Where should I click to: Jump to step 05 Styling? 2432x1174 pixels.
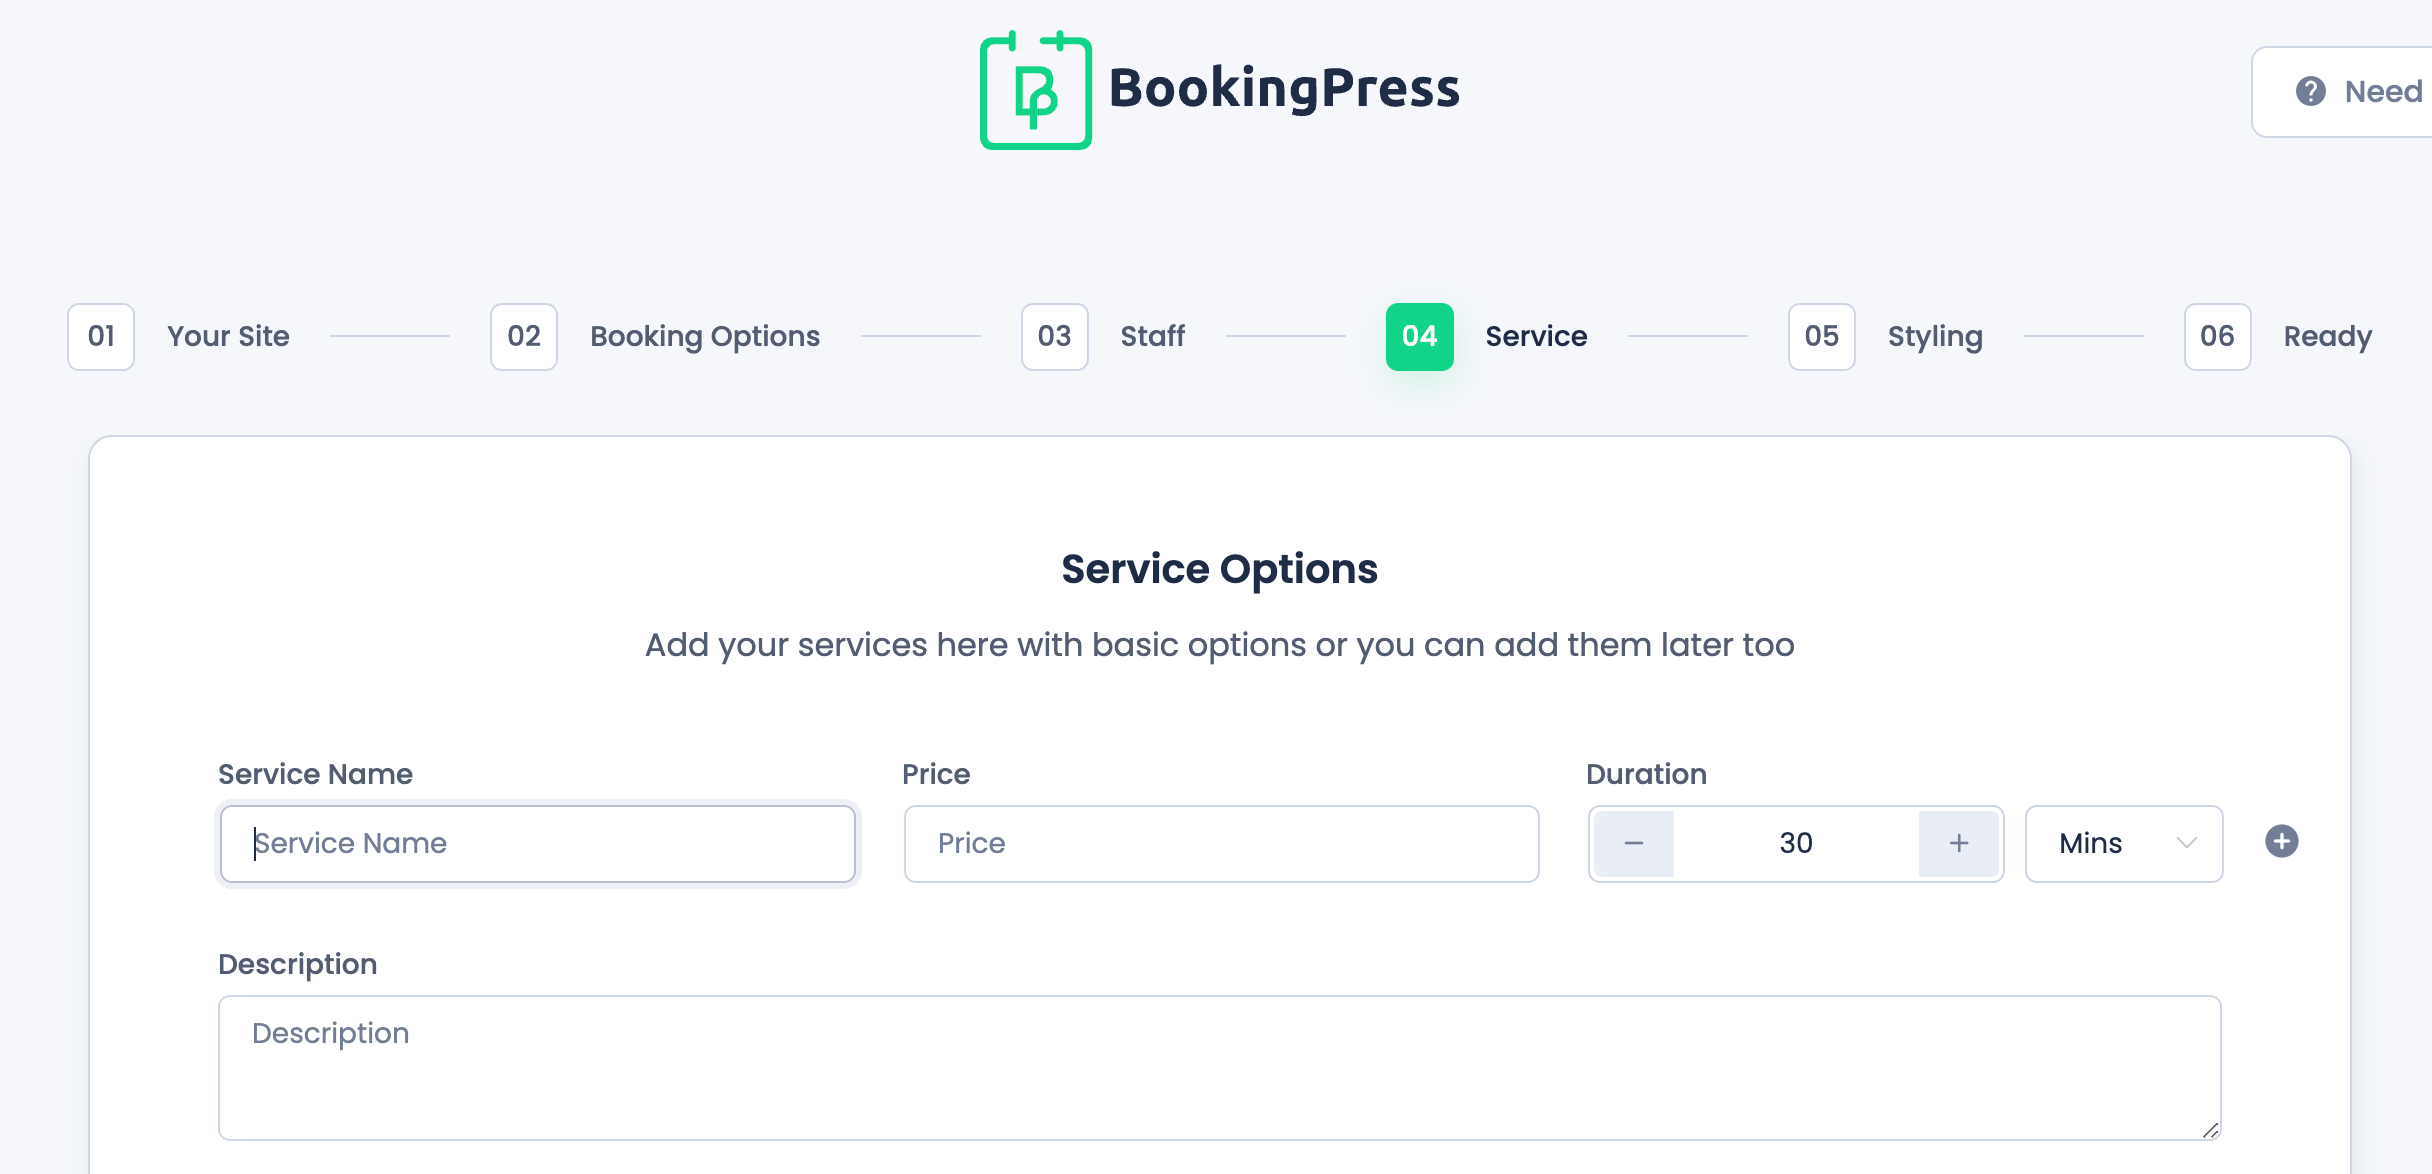(x=1934, y=336)
